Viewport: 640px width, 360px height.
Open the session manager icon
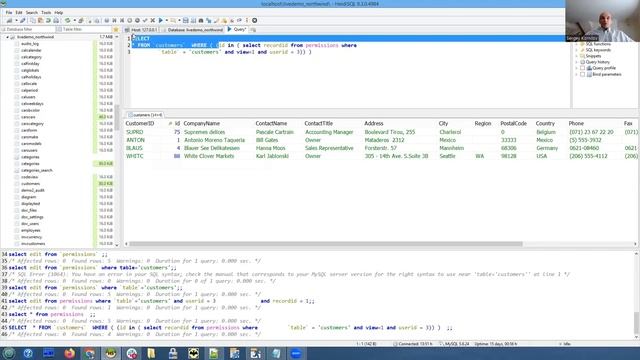[x=9, y=20]
